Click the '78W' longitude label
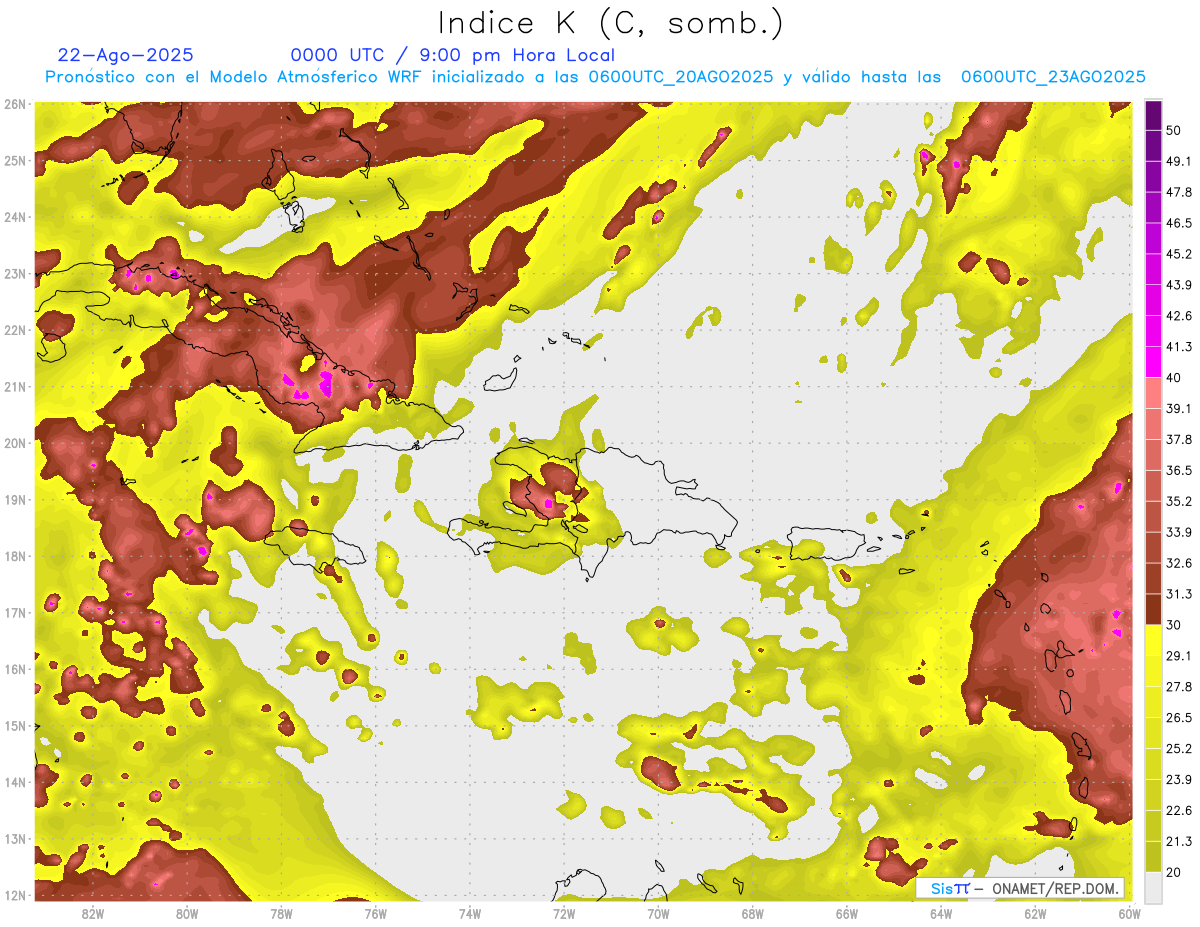1200x927 pixels. pyautogui.click(x=281, y=913)
